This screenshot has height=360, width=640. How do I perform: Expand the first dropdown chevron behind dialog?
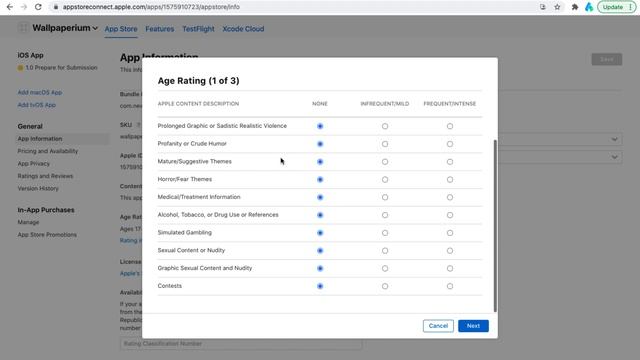[x=614, y=139]
